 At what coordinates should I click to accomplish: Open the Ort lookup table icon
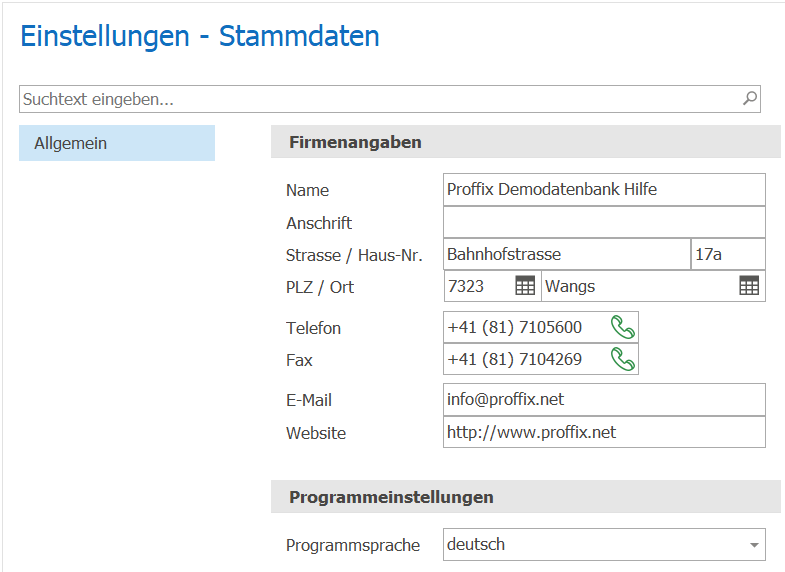point(748,286)
